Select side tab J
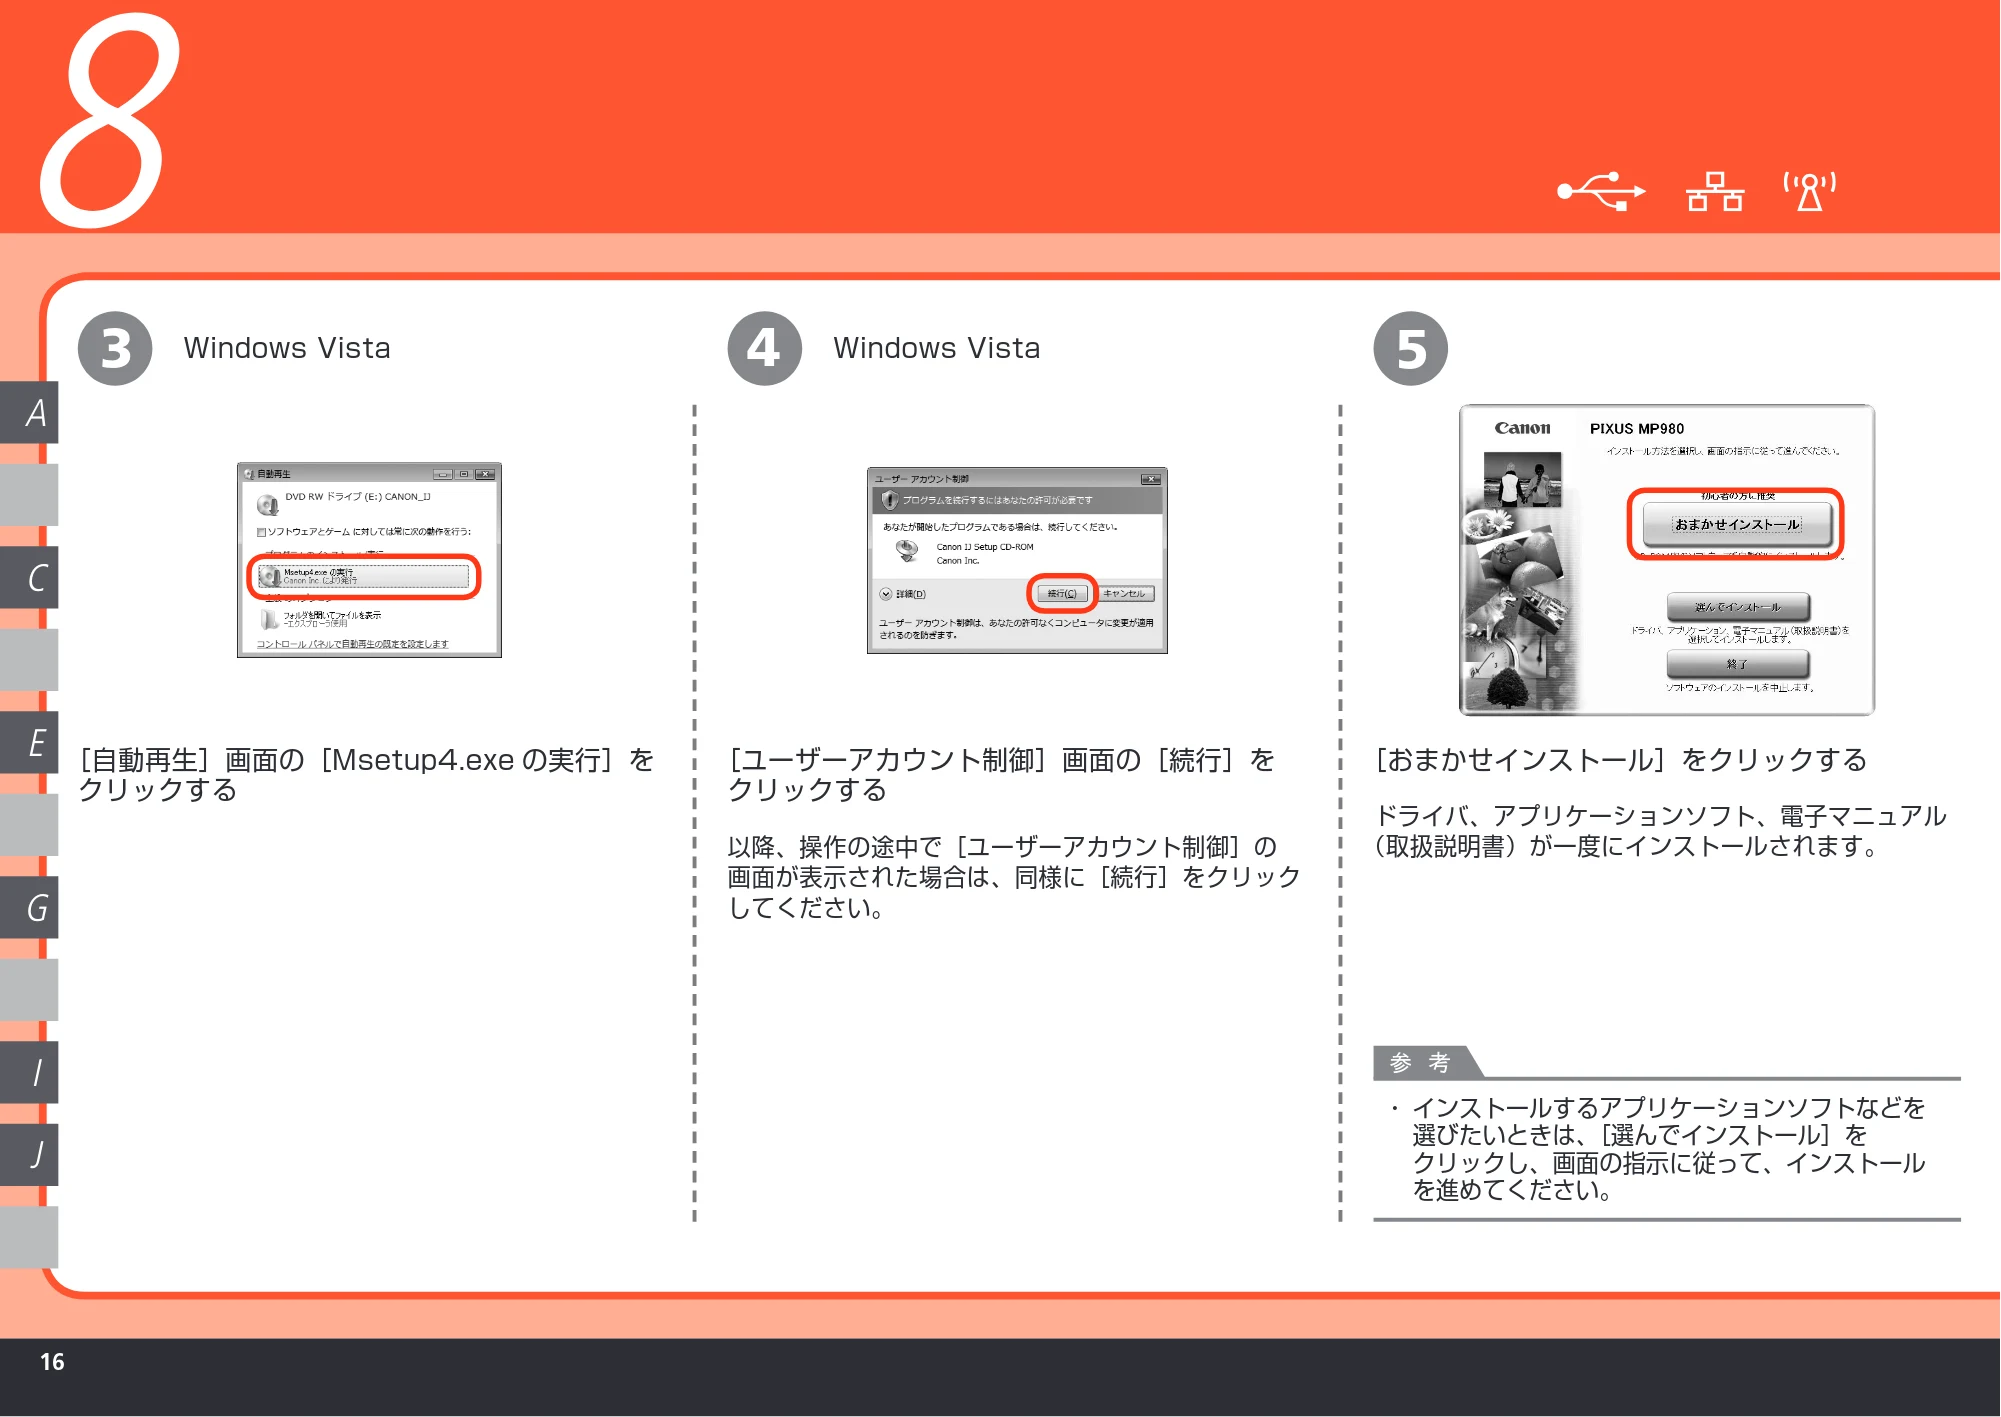Viewport: 2001px width, 1417px height. [30, 1154]
